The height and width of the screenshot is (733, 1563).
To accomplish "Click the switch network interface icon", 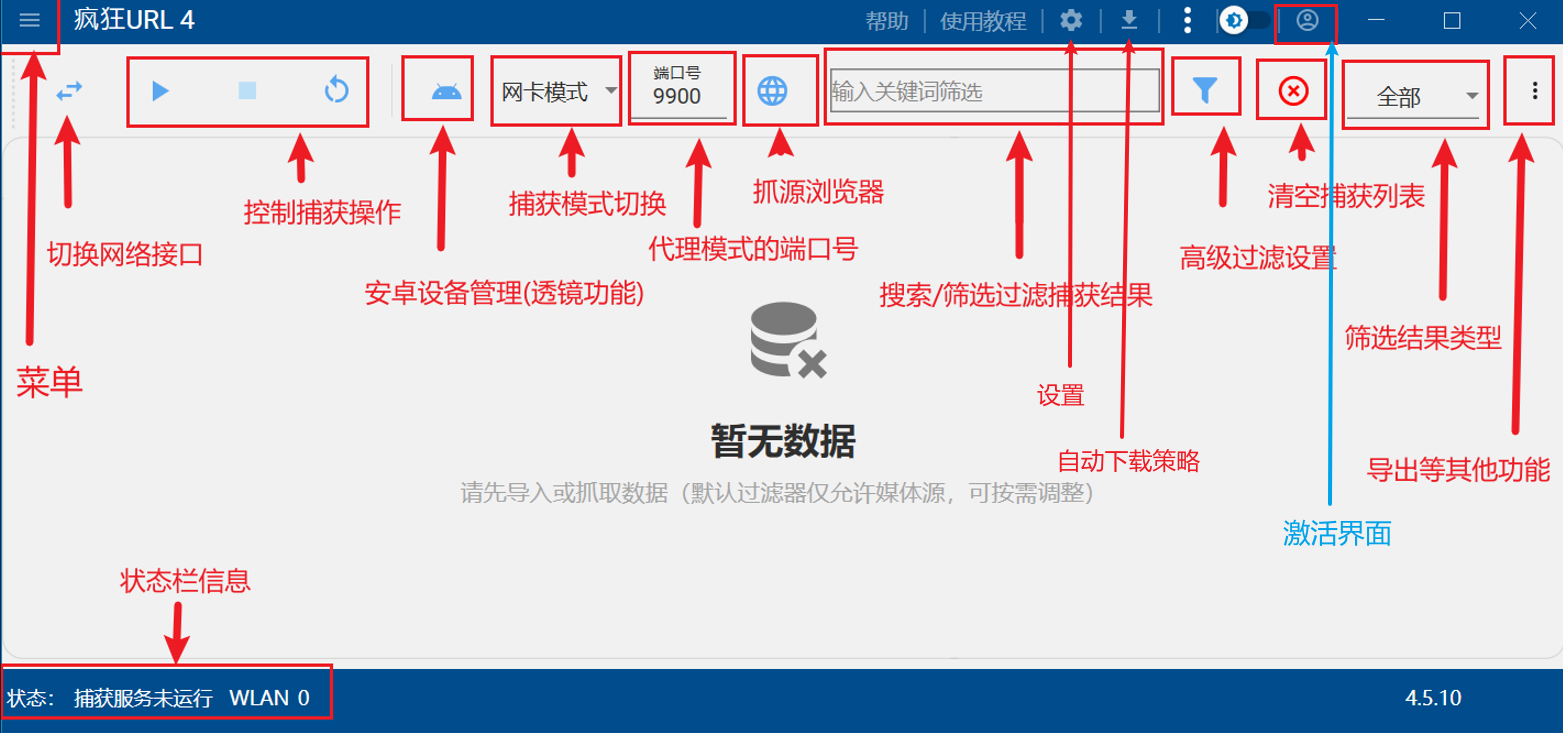I will point(68,90).
